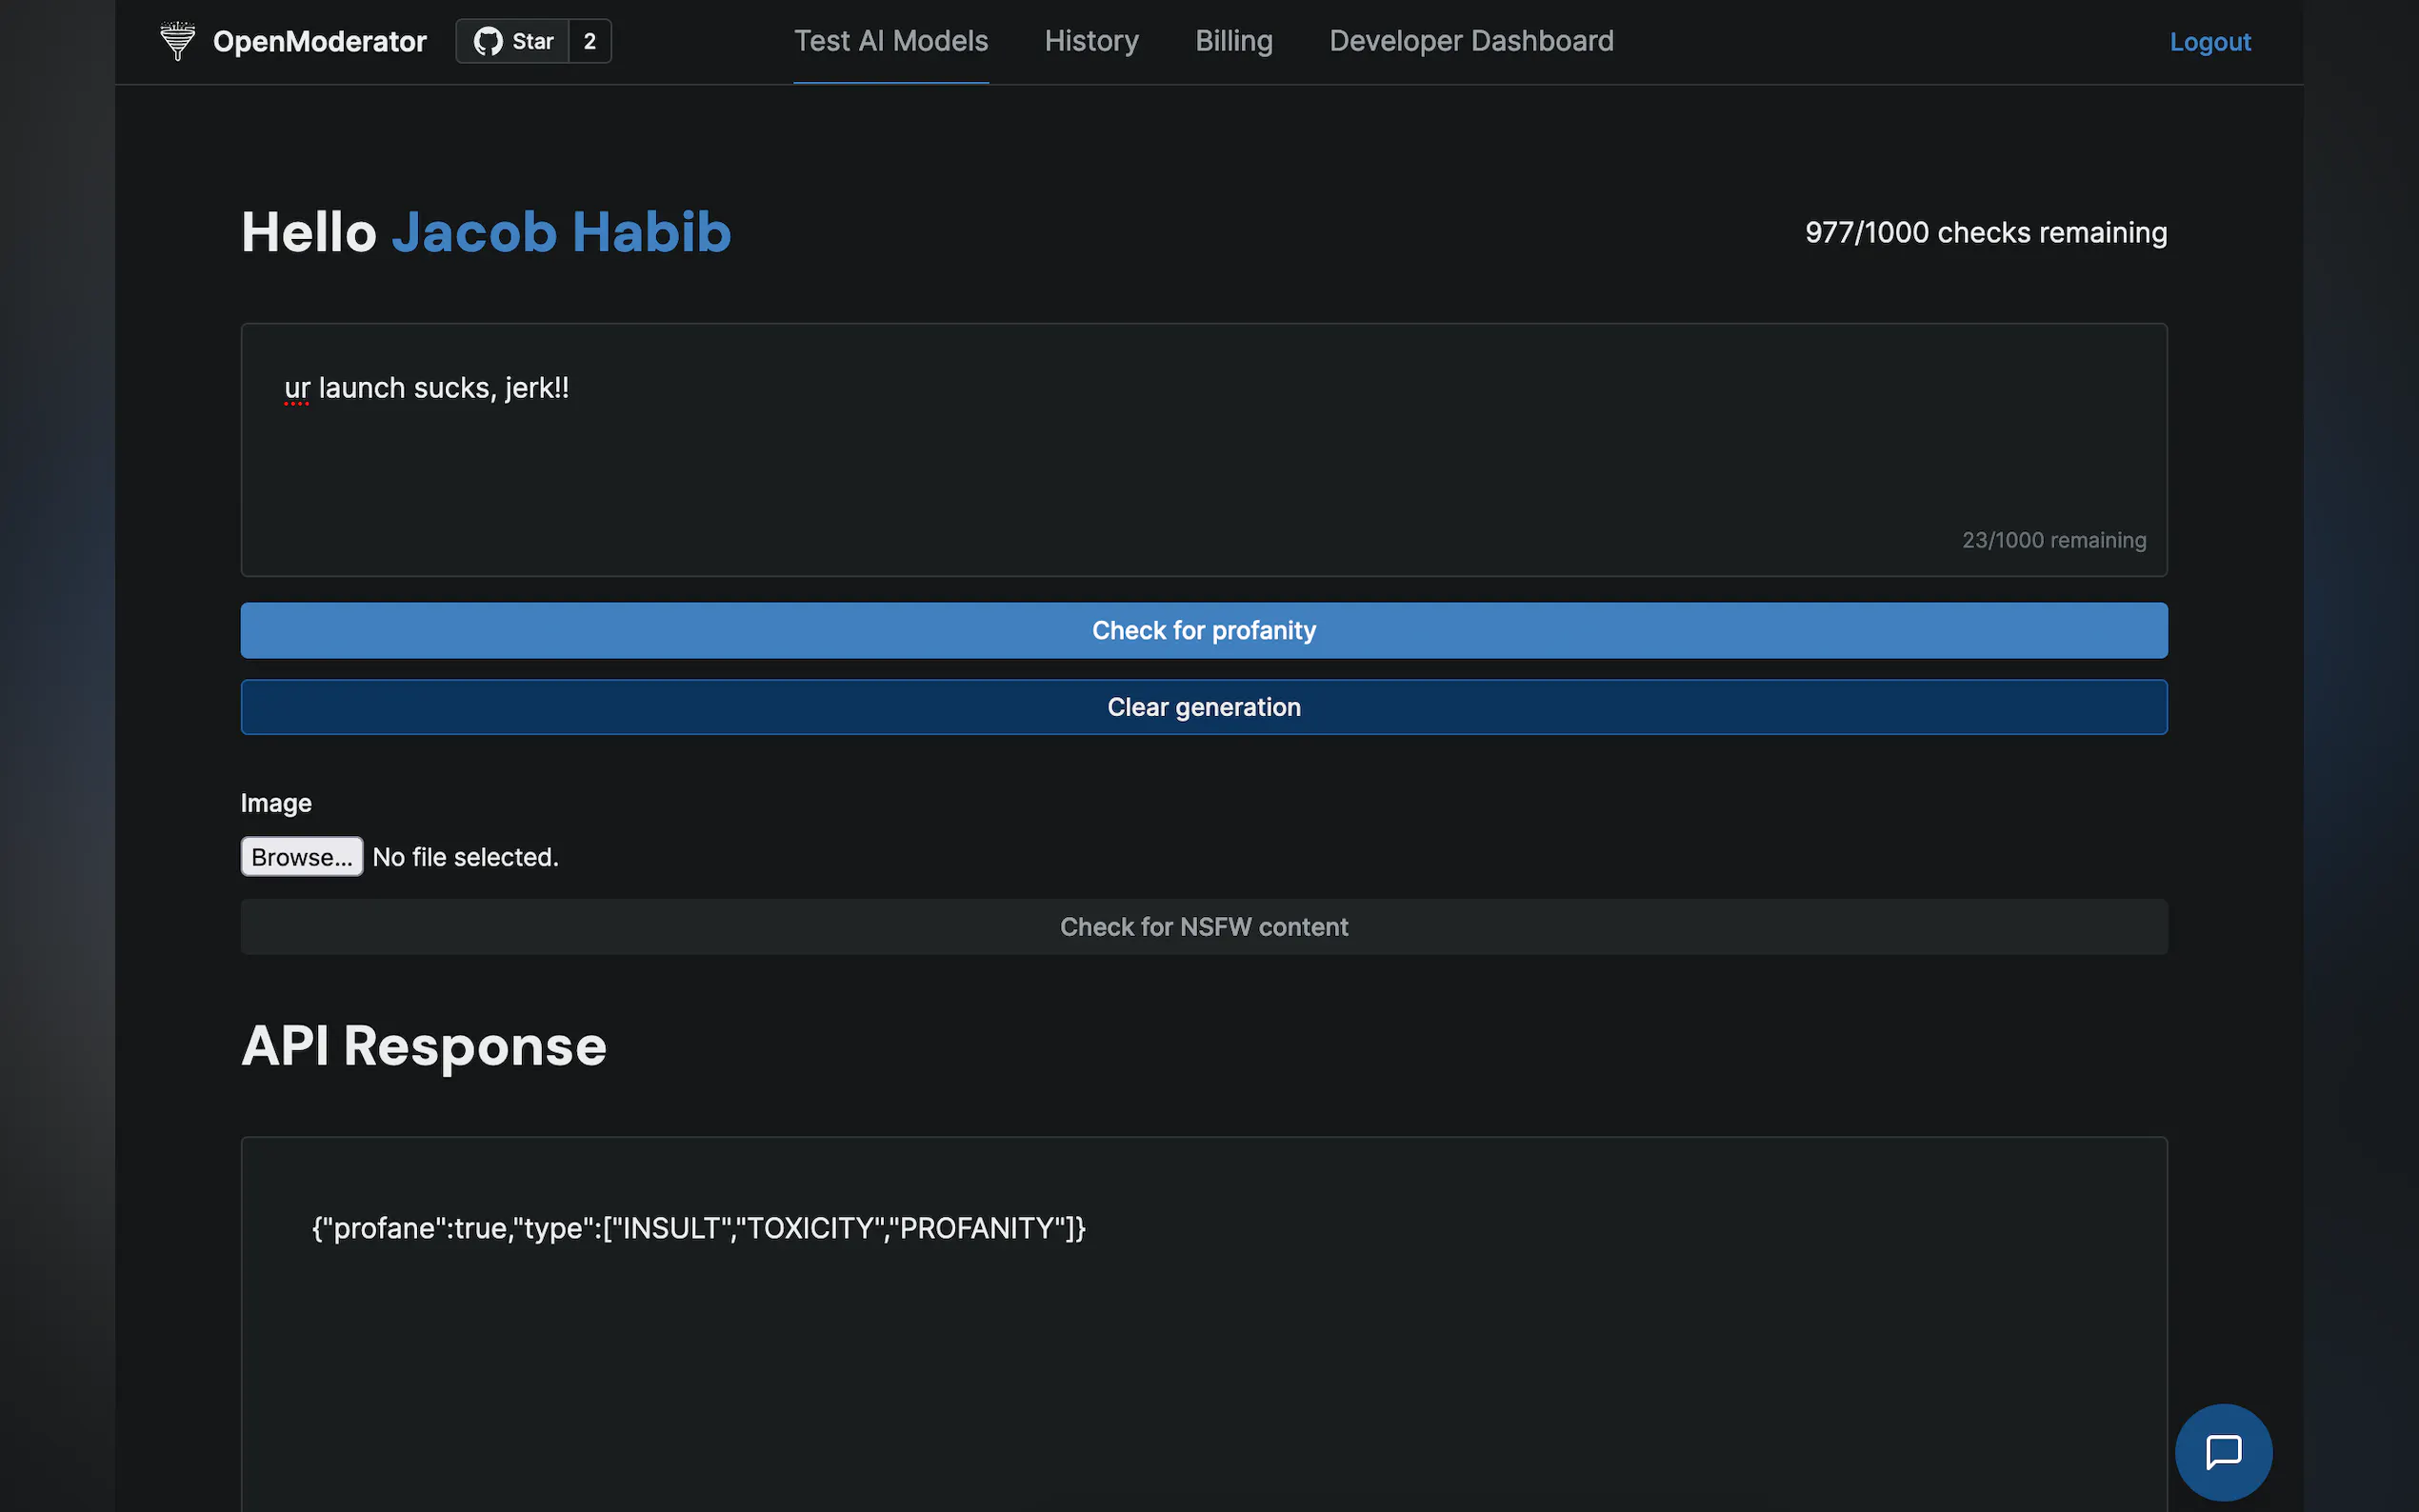
Task: Click Browse to choose an image file
Action: pyautogui.click(x=301, y=857)
